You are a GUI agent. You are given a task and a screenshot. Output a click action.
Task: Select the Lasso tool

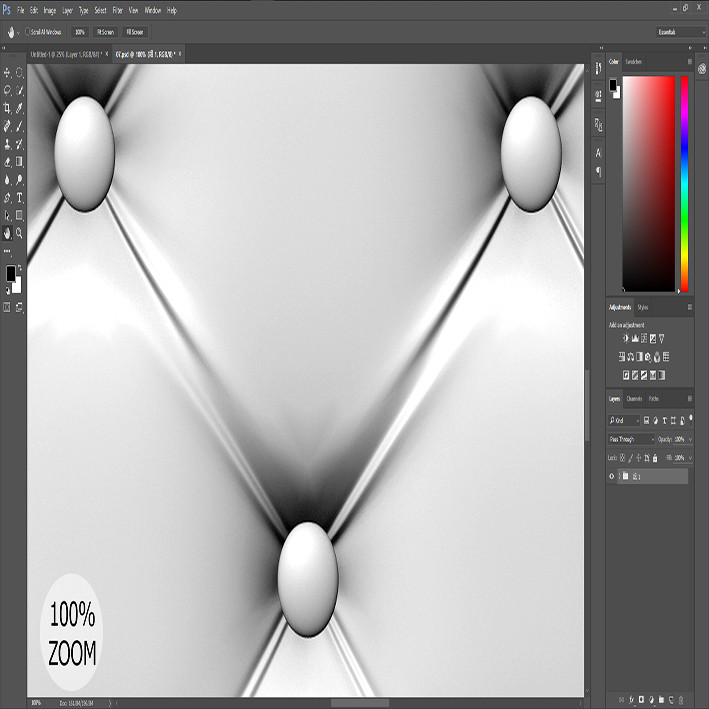click(7, 90)
